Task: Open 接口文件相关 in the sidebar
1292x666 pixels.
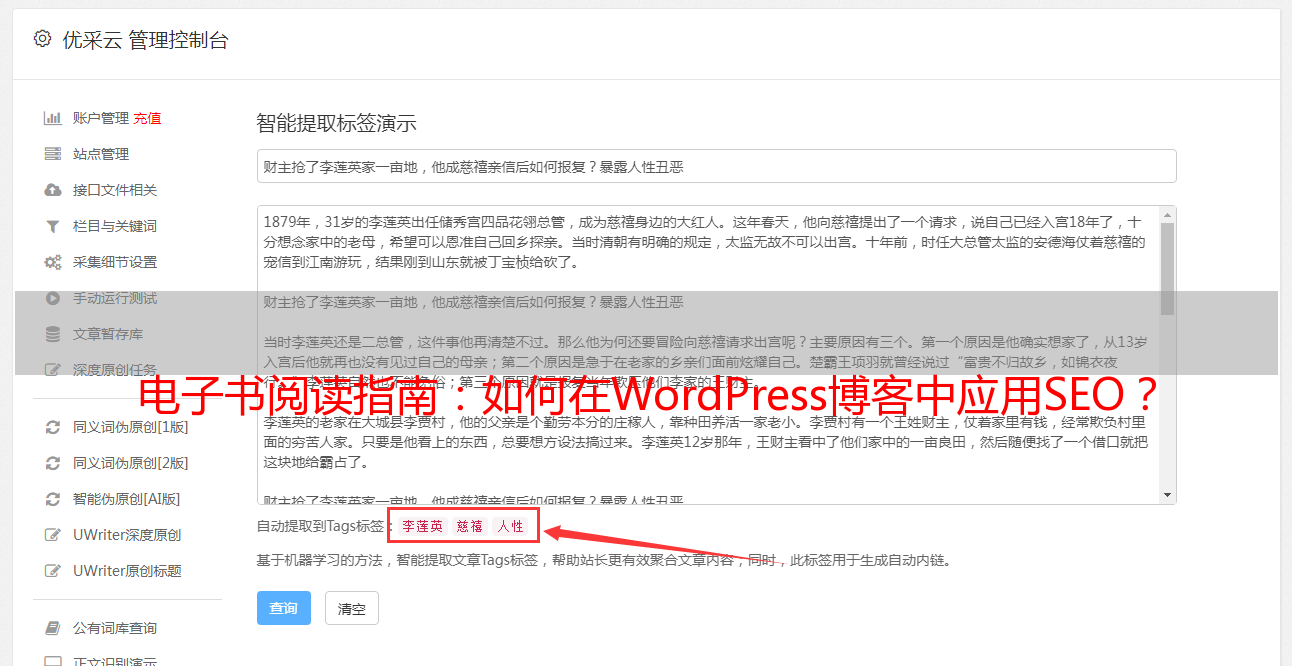Action: 115,190
